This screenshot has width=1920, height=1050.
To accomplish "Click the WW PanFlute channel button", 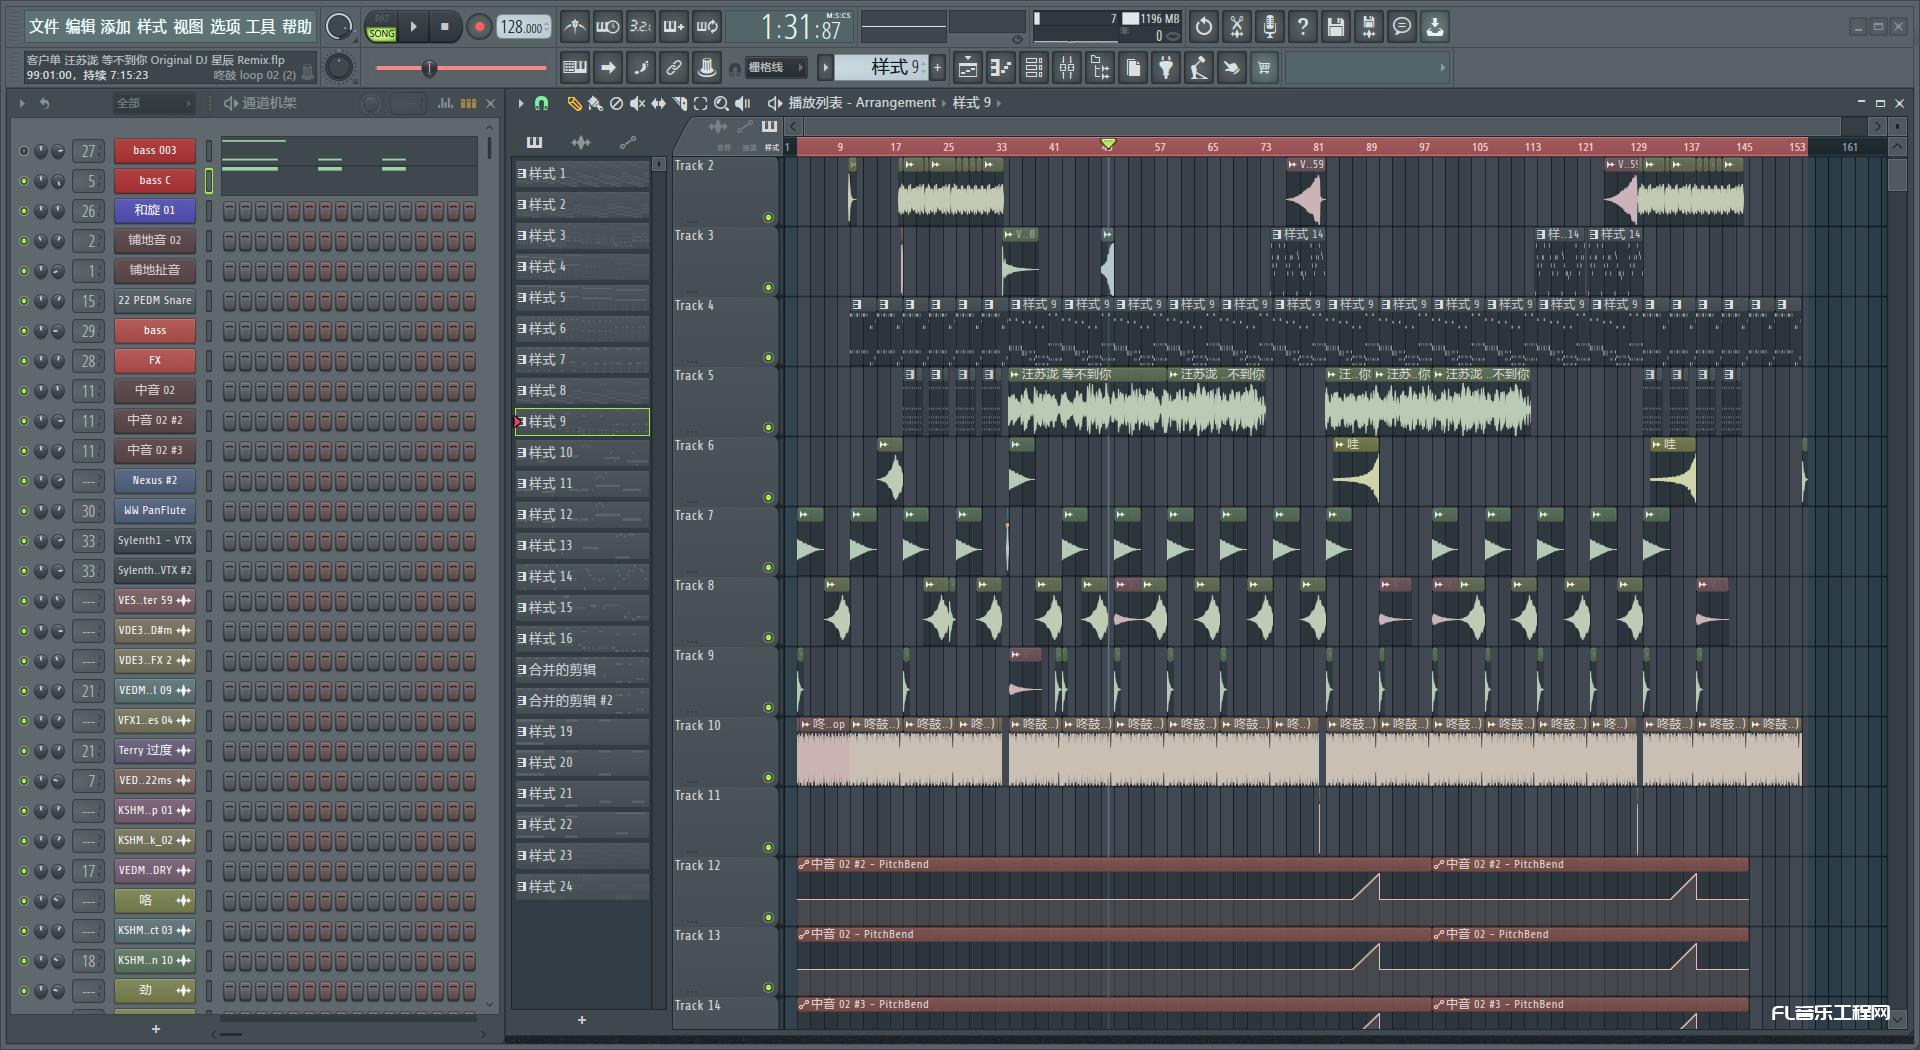I will click(154, 511).
